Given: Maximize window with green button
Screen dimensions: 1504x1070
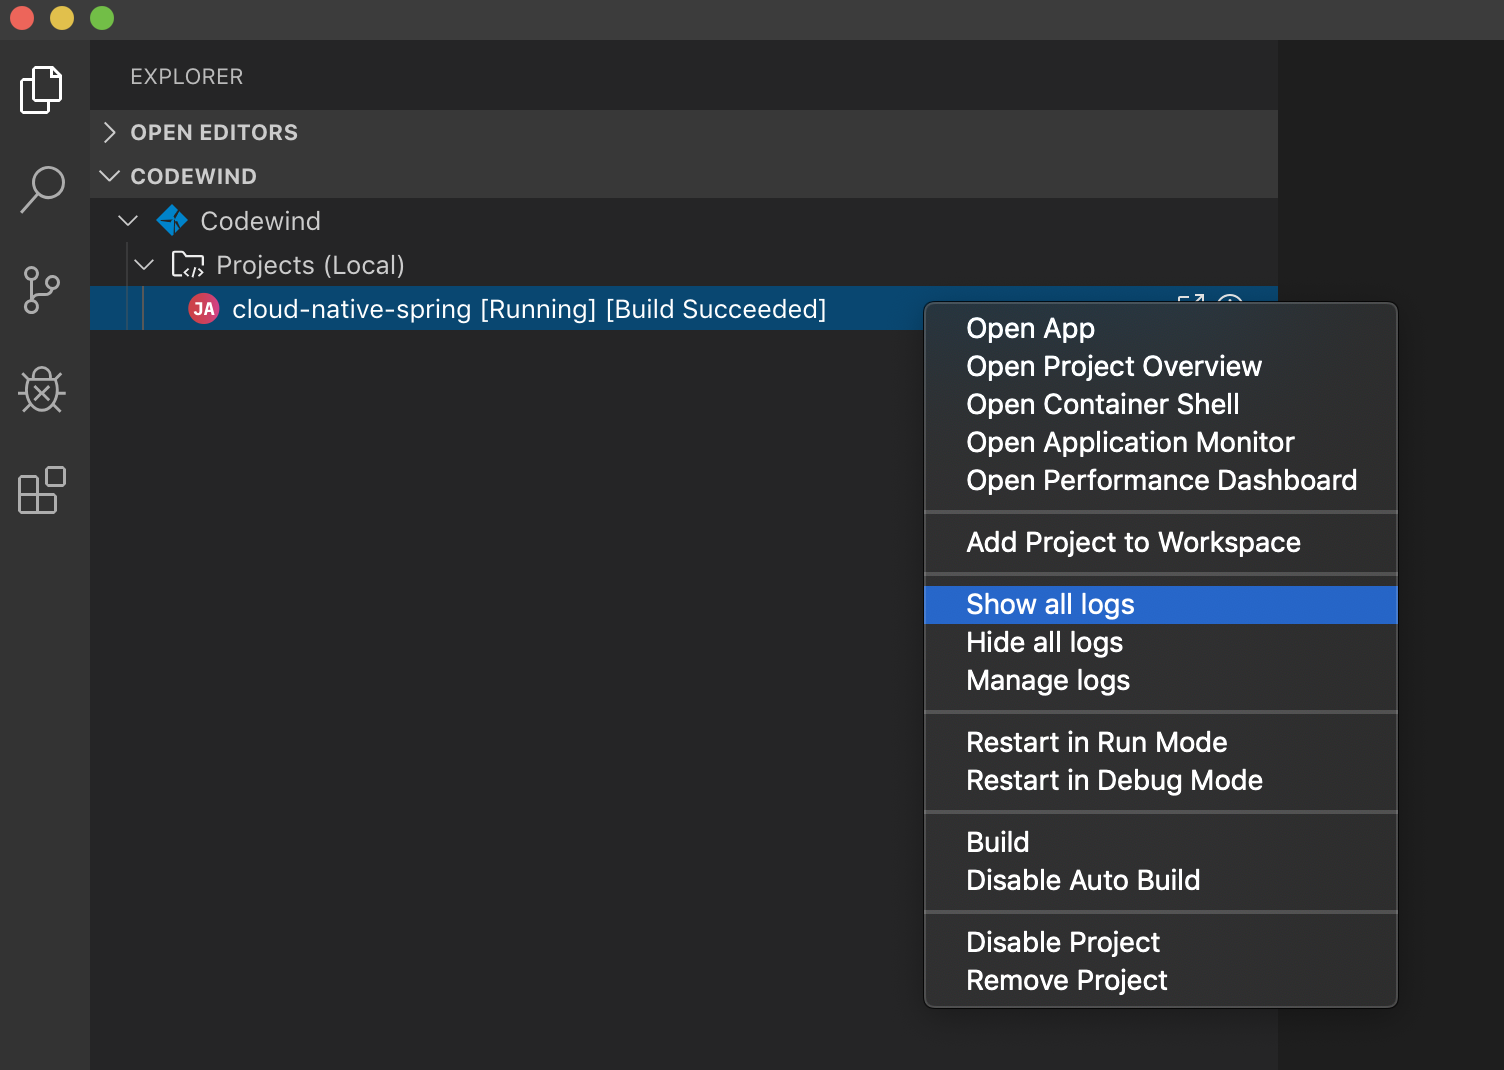Looking at the screenshot, I should [x=102, y=18].
